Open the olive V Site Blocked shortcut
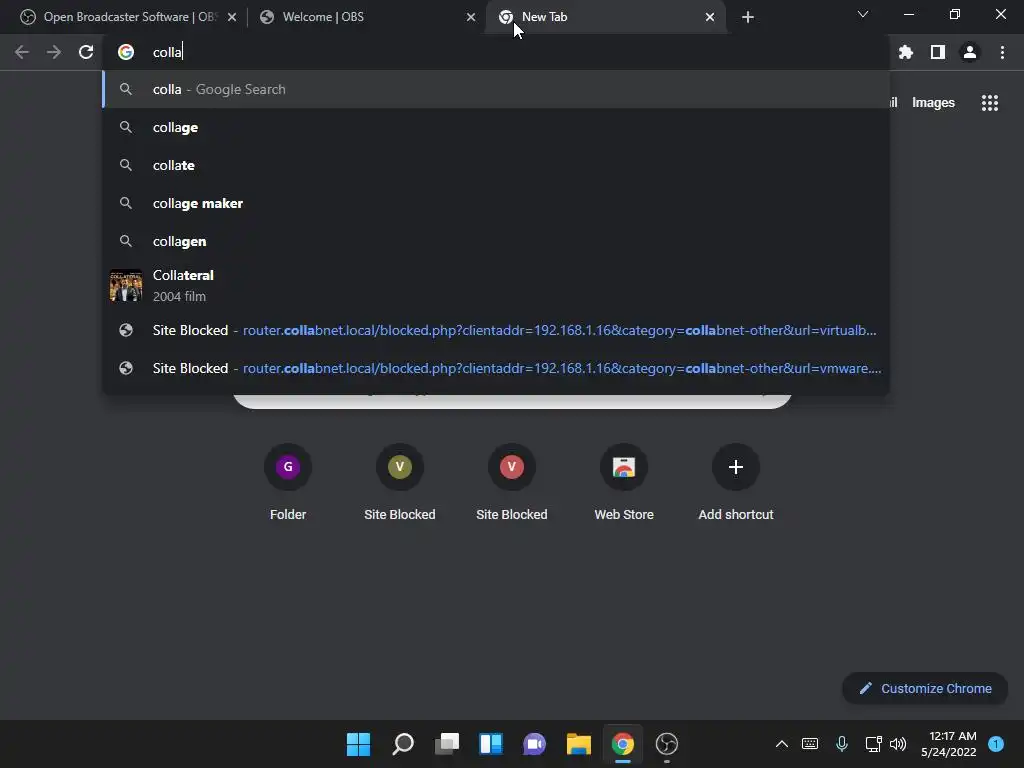This screenshot has height=768, width=1024. pos(400,483)
